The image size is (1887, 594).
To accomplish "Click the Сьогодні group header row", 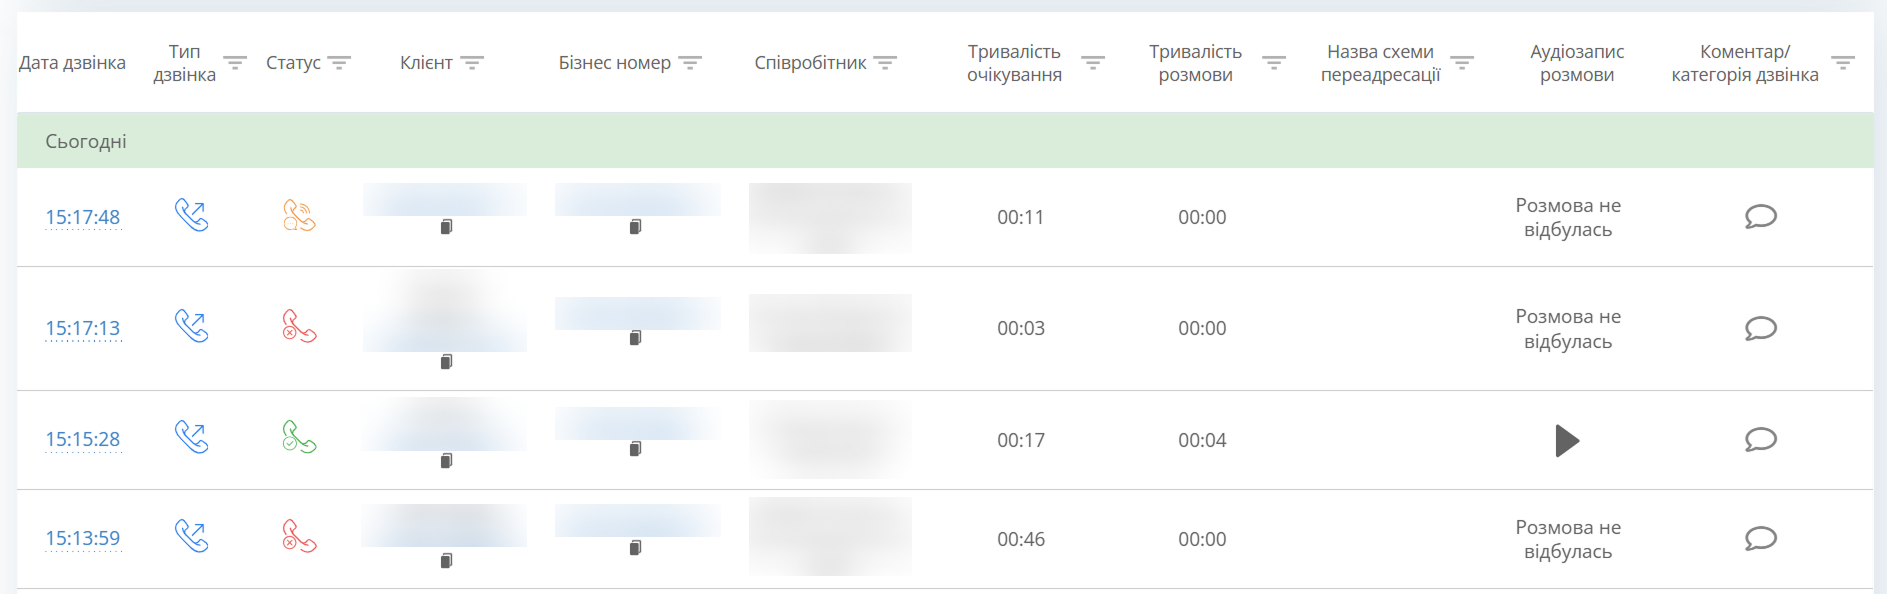I will (x=945, y=141).
